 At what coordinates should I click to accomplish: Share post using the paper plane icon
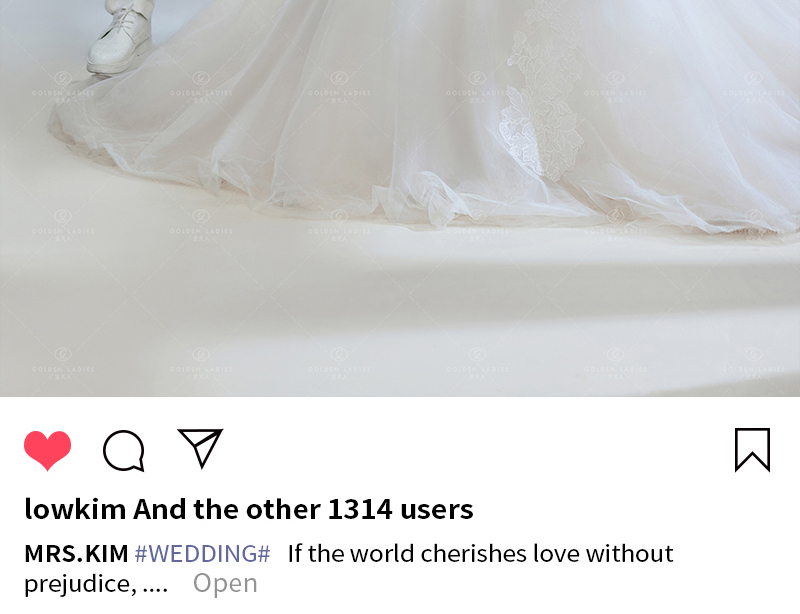click(200, 448)
